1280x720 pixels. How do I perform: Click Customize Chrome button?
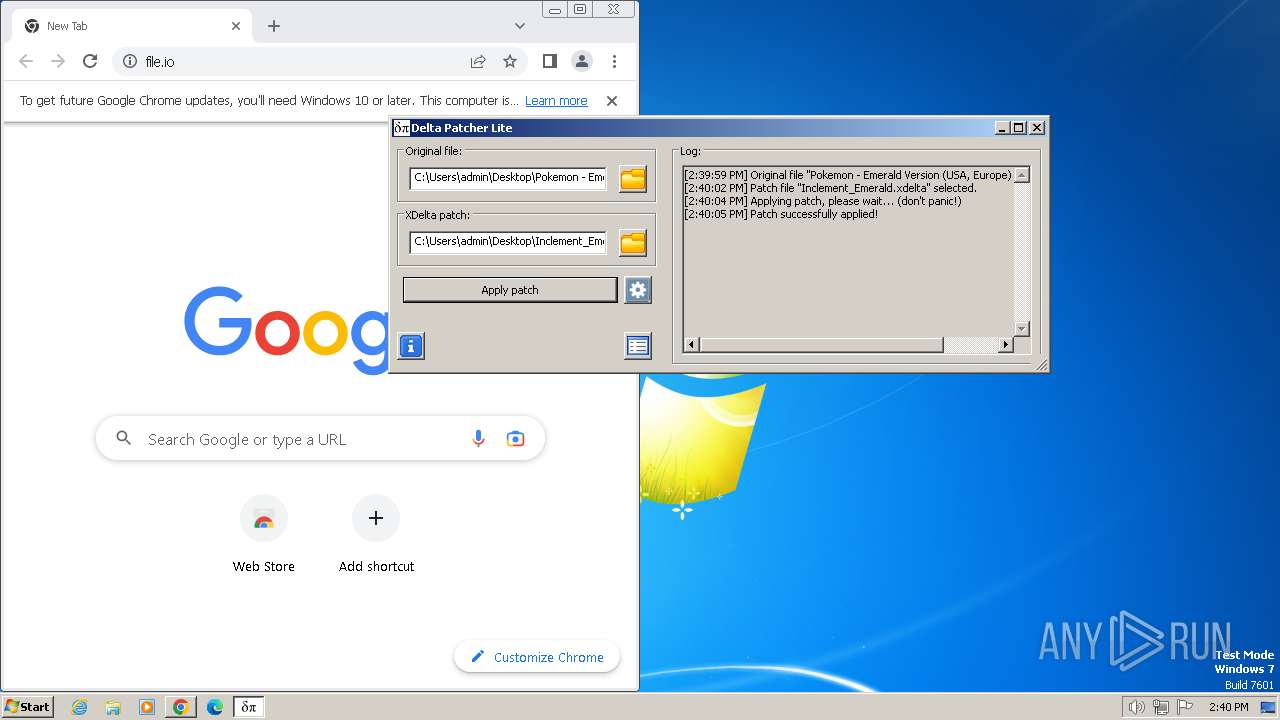coord(537,657)
